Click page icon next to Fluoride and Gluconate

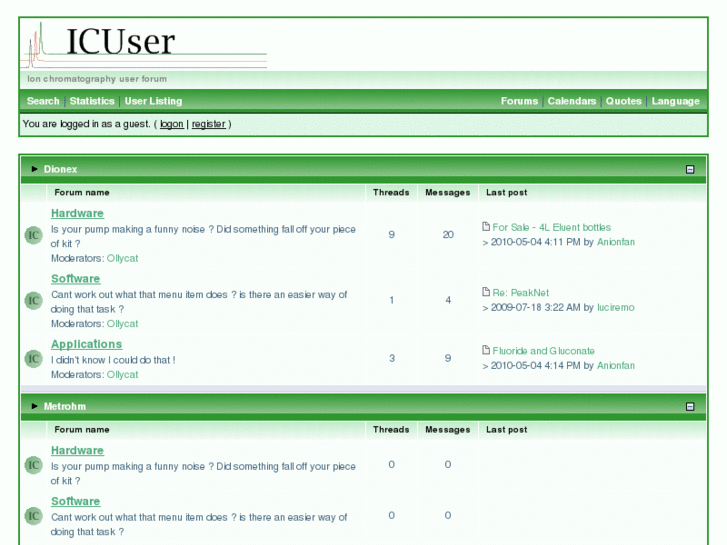point(486,350)
